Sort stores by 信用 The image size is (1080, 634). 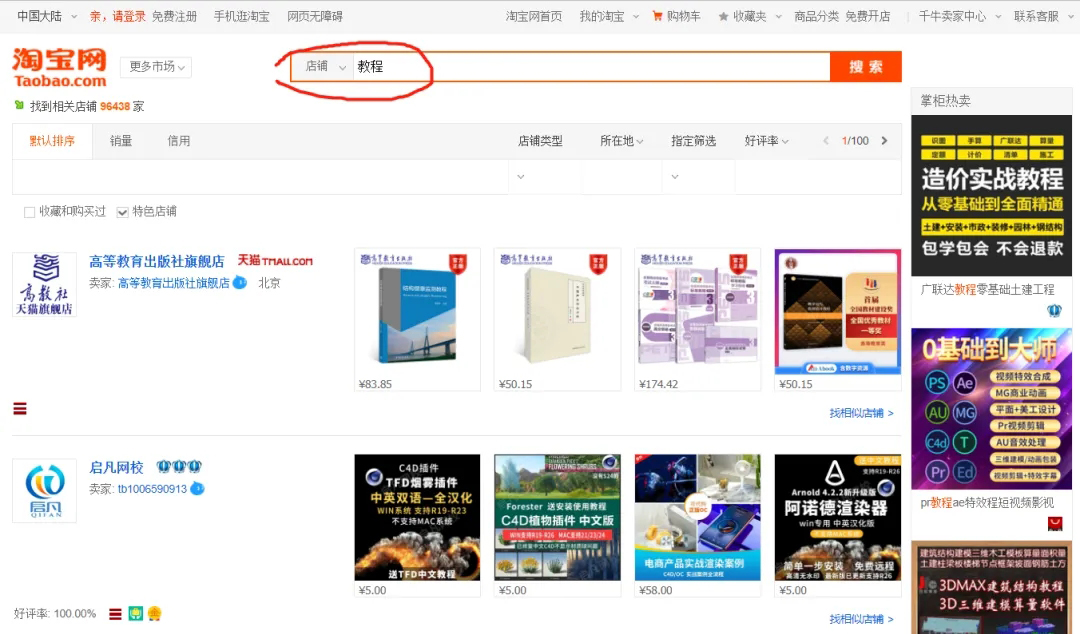click(179, 141)
